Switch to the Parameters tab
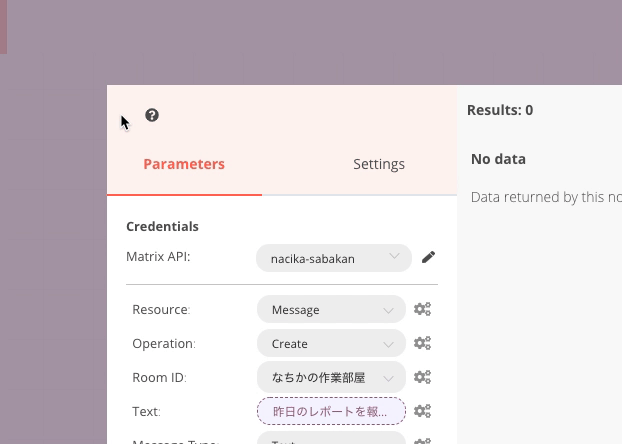This screenshot has height=444, width=622. click(x=184, y=164)
